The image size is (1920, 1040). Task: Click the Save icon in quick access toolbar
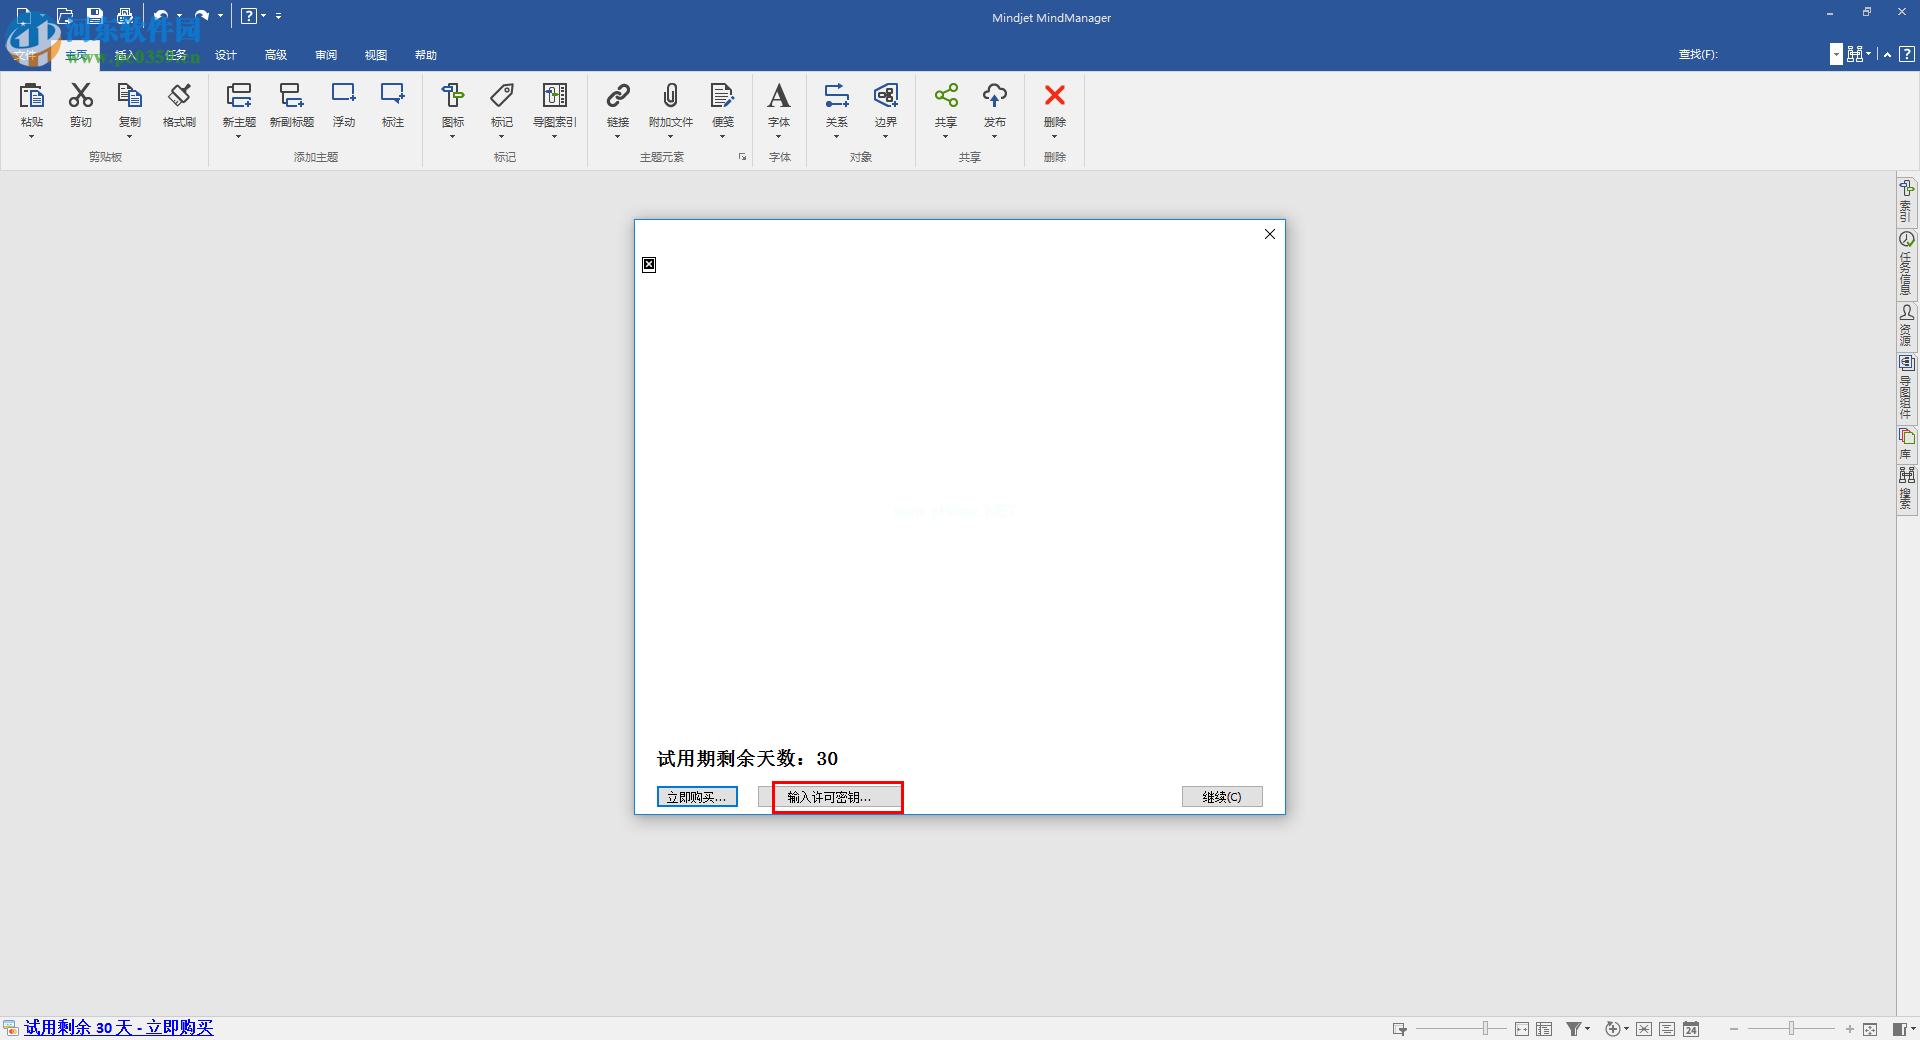(x=95, y=16)
